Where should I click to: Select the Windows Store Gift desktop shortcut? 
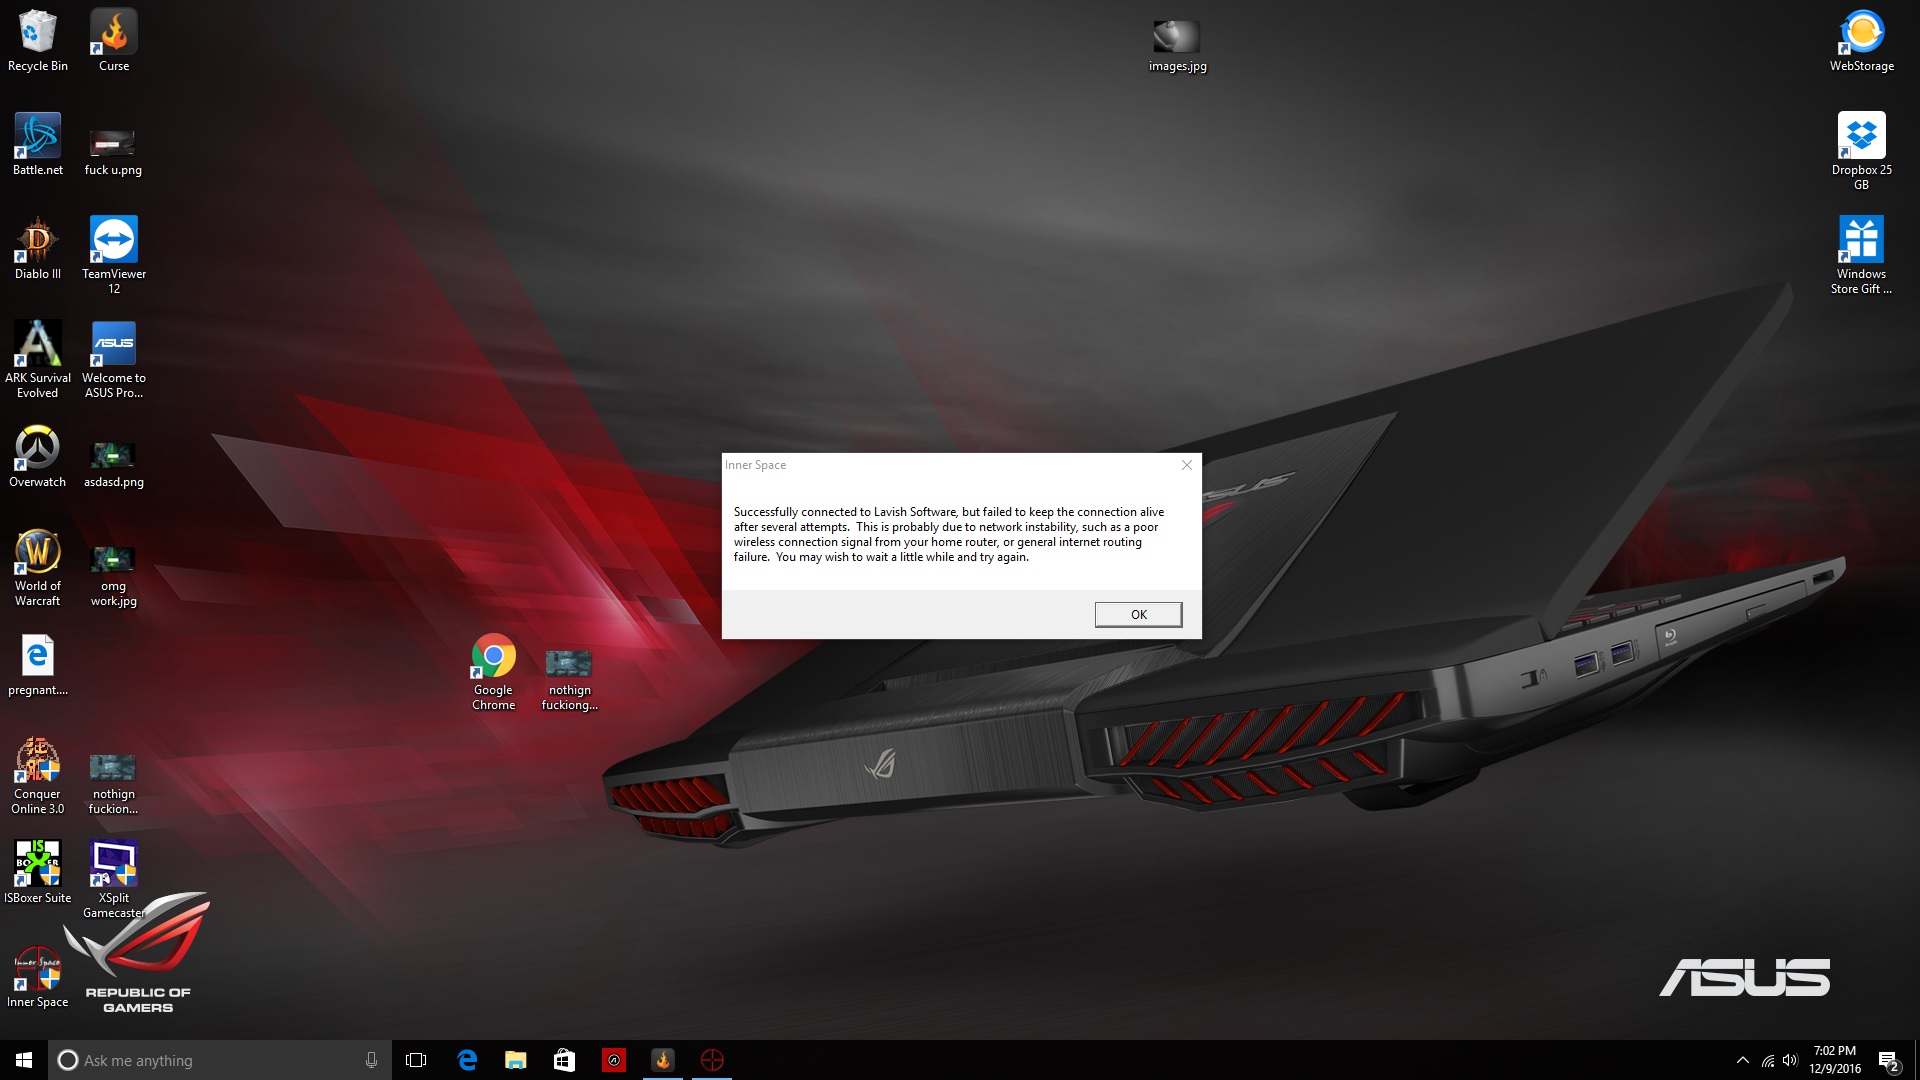pyautogui.click(x=1862, y=255)
